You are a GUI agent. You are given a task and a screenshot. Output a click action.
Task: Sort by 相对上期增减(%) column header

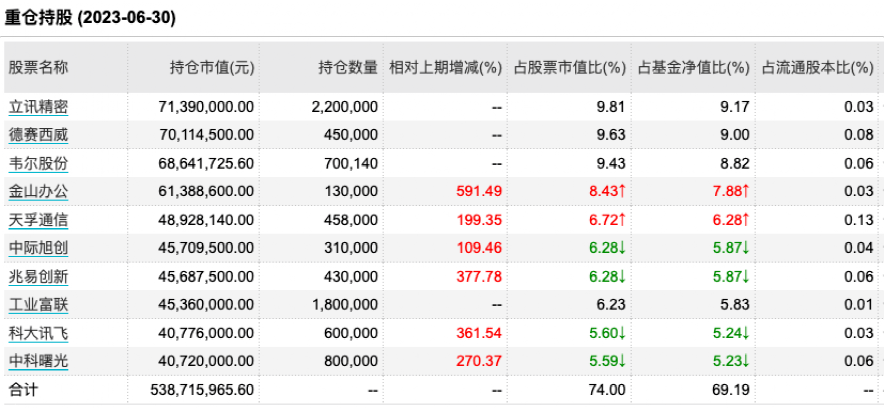[x=445, y=68]
